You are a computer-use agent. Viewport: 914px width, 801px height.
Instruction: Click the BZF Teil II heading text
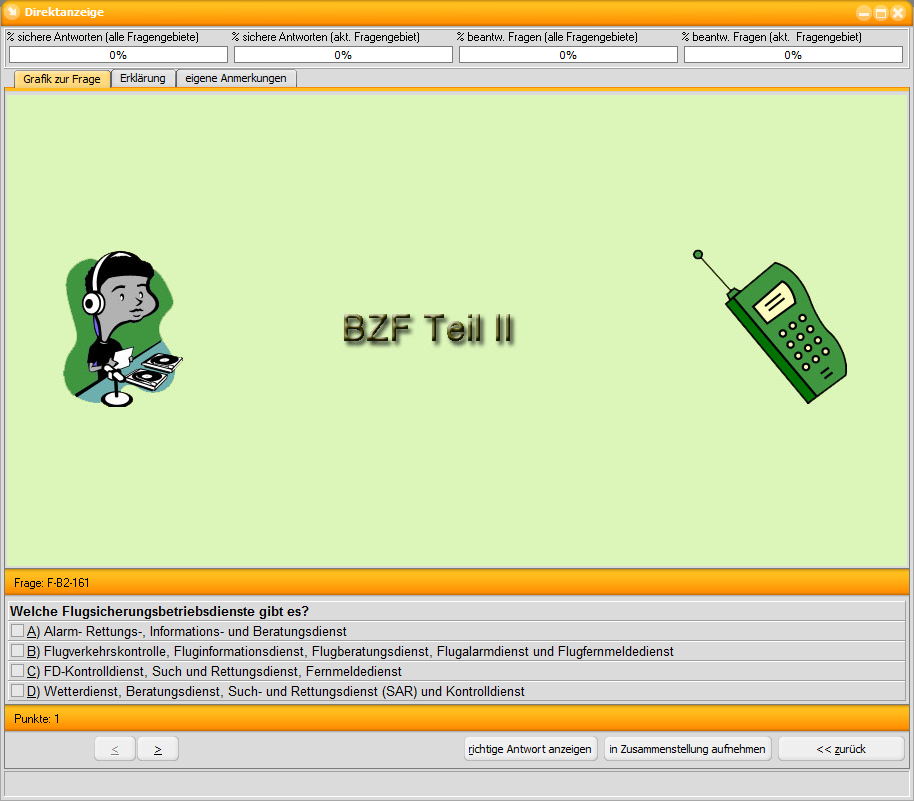428,328
